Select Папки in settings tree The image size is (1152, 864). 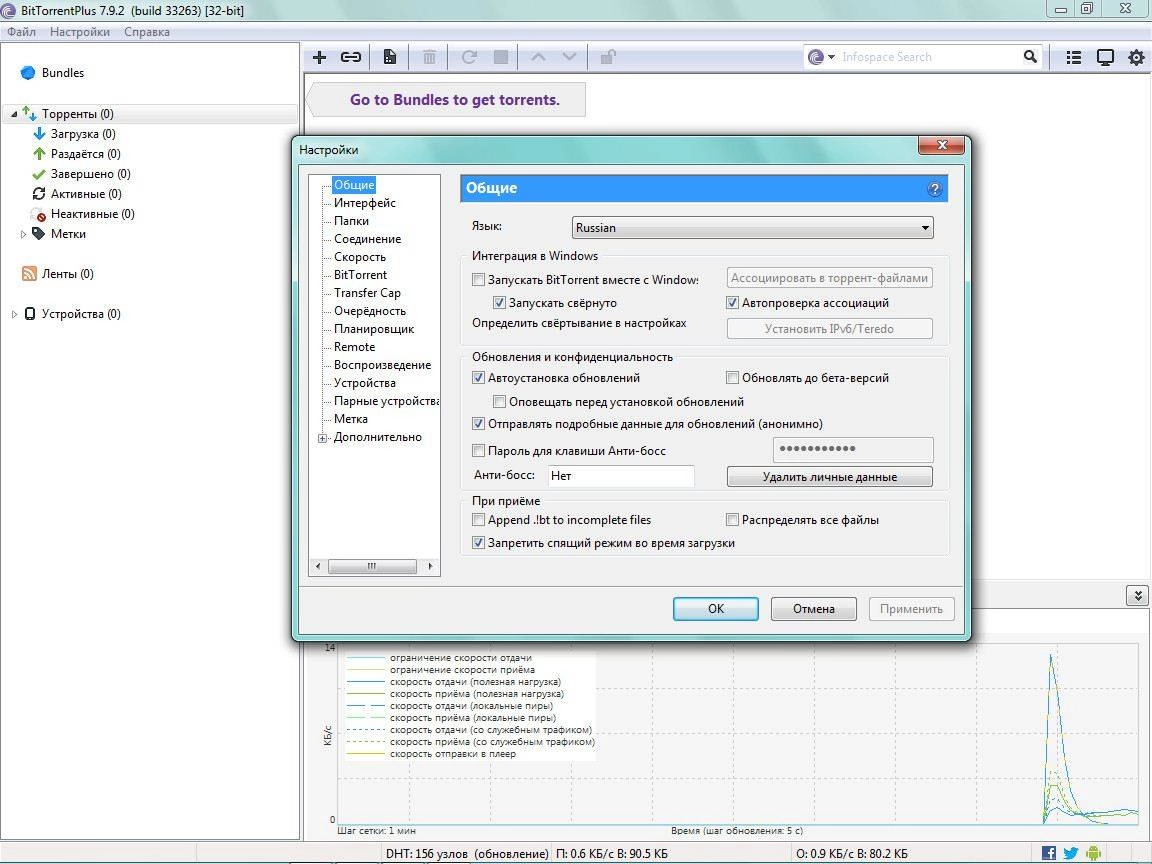[x=351, y=220]
